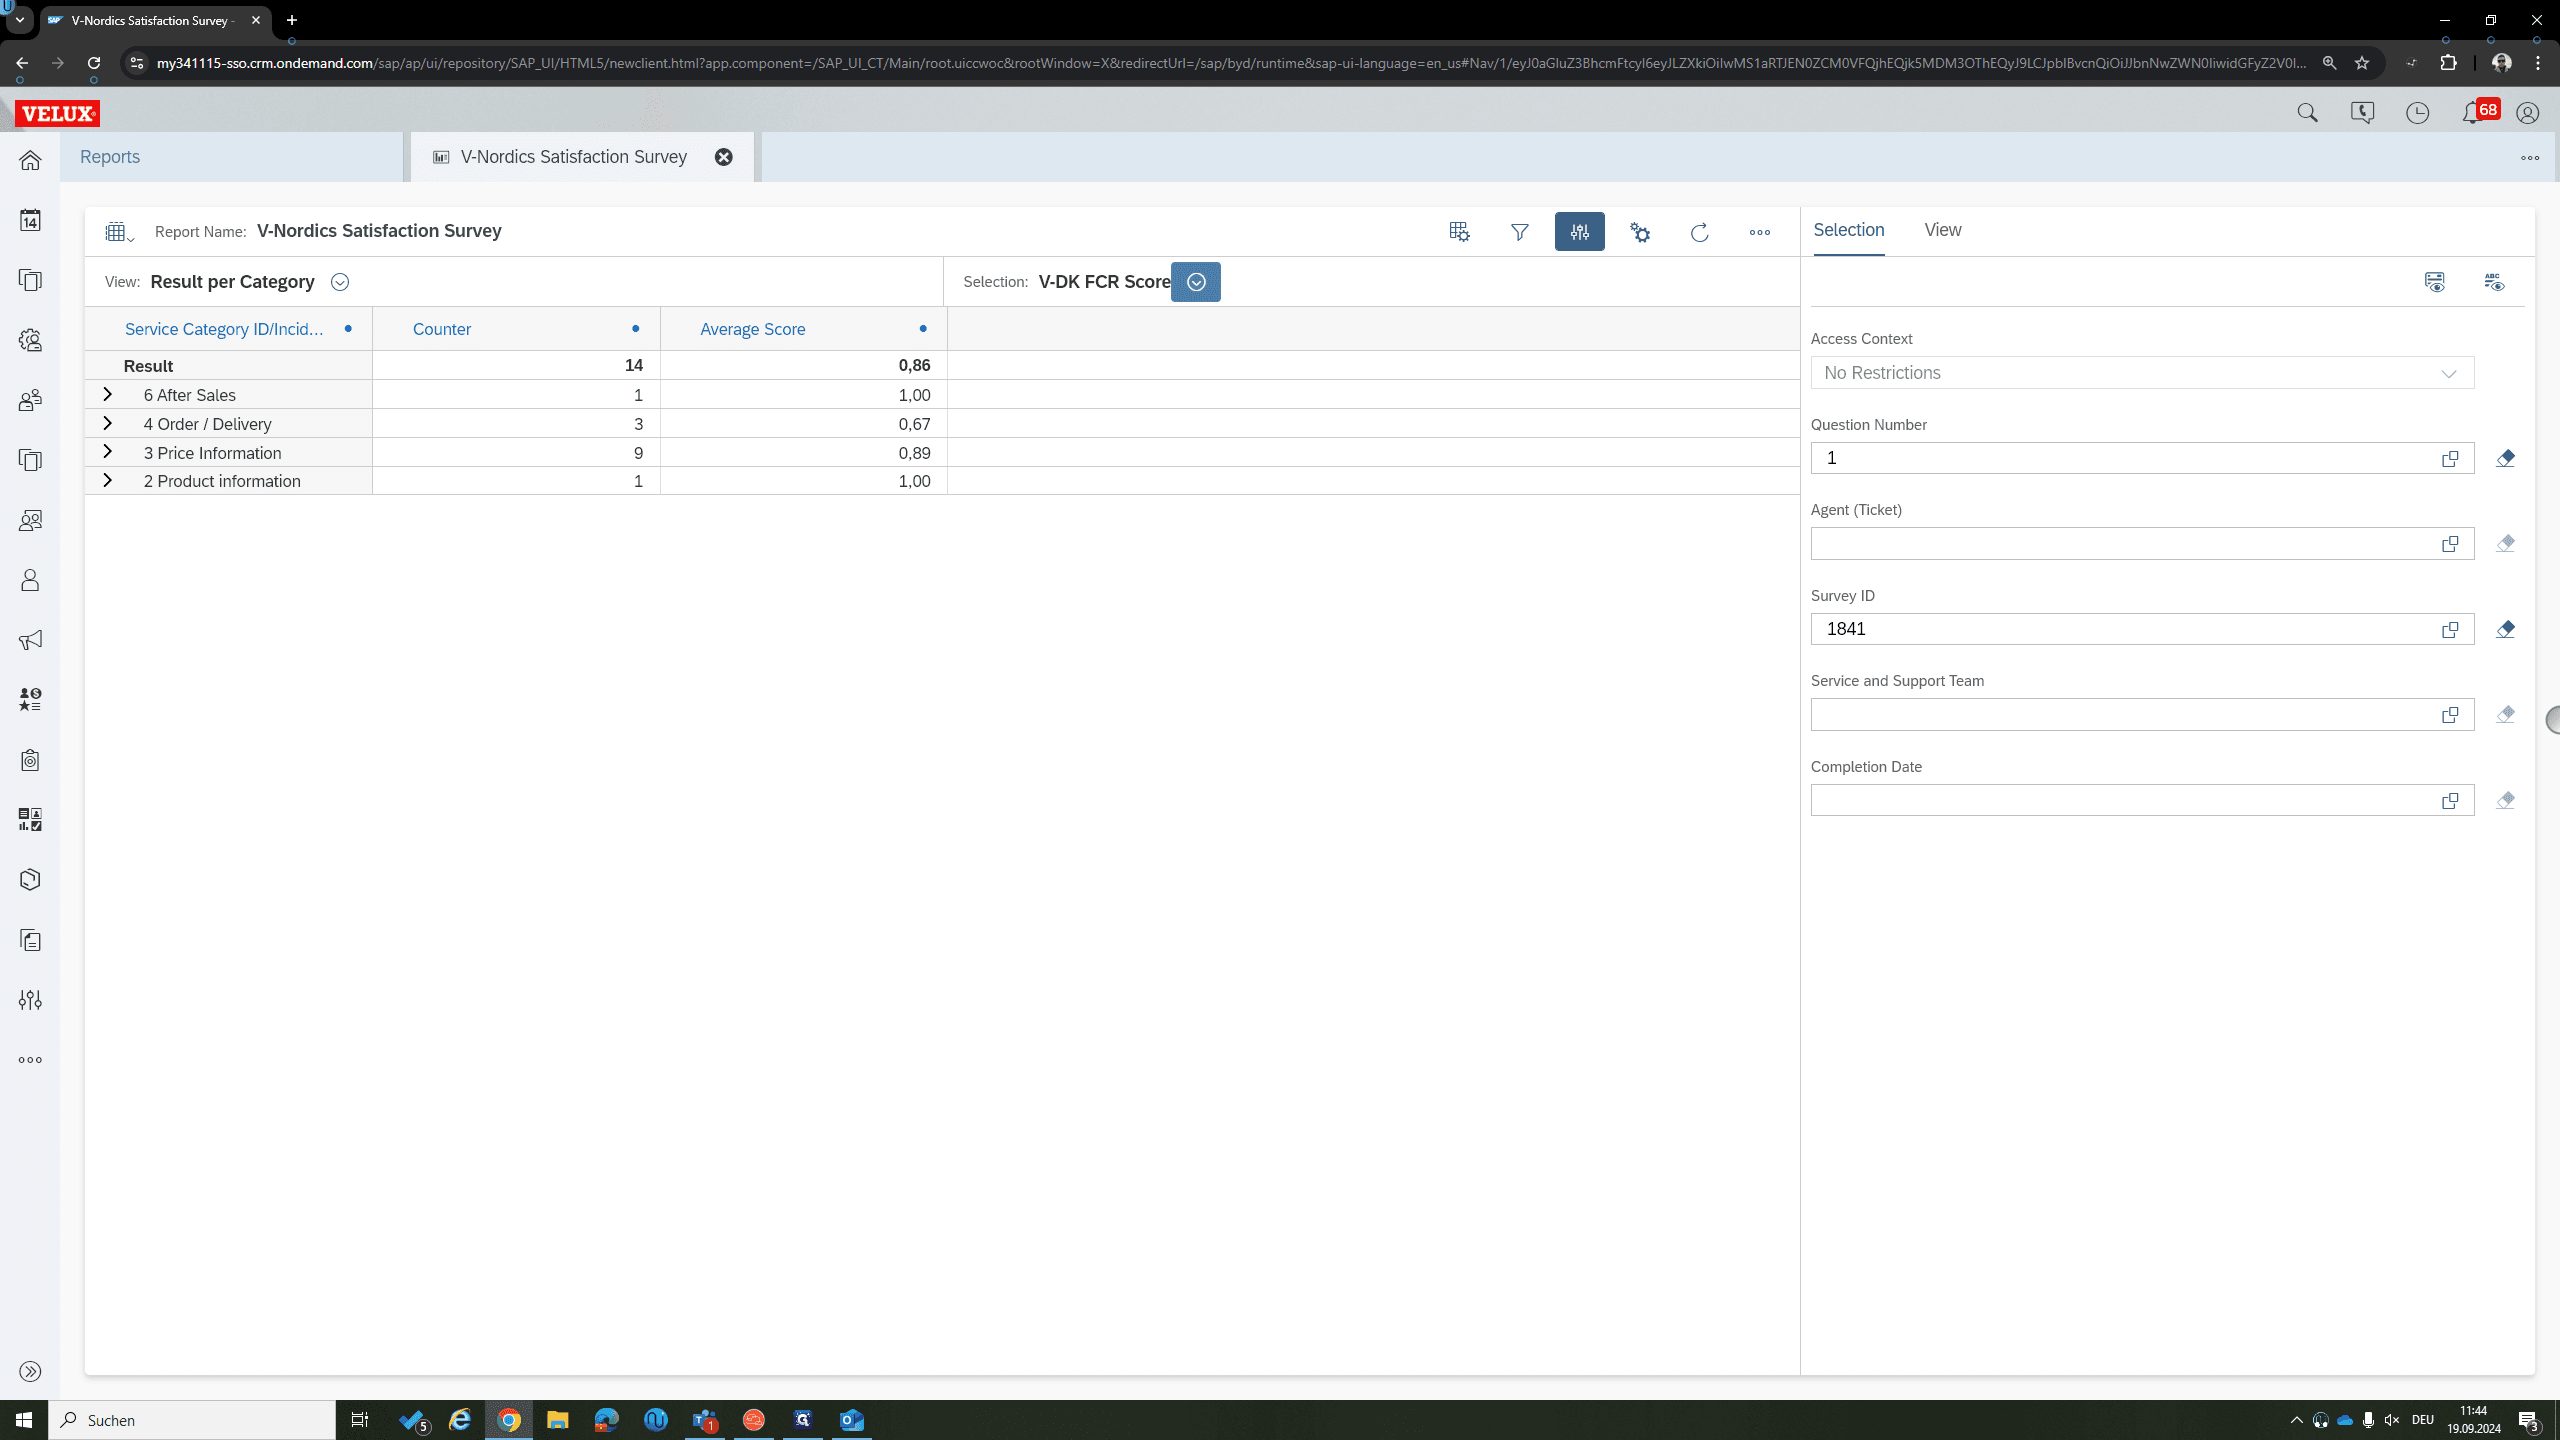Open the phone call icon in header

pyautogui.click(x=2362, y=113)
